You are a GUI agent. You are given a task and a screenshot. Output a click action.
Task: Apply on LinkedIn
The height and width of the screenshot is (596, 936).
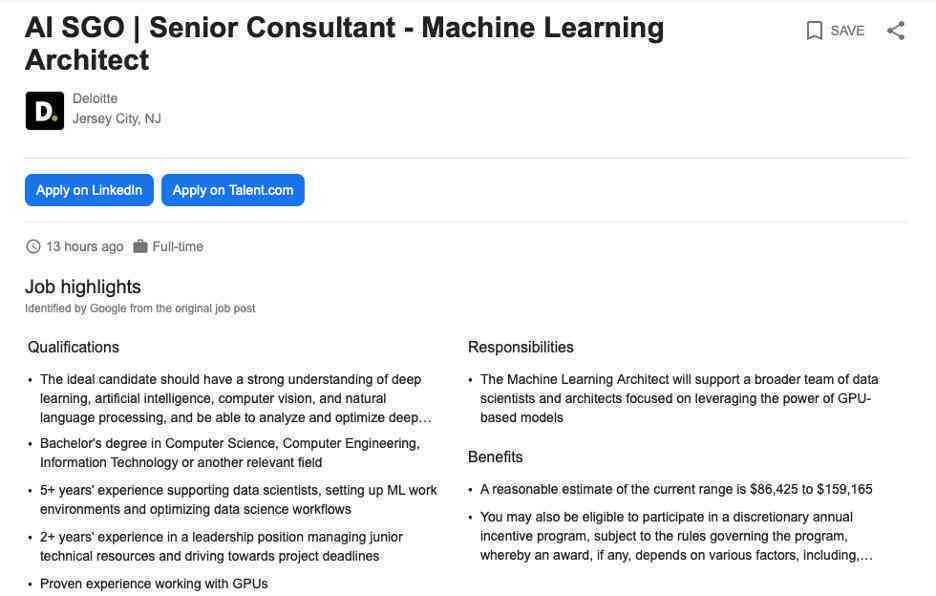point(89,190)
